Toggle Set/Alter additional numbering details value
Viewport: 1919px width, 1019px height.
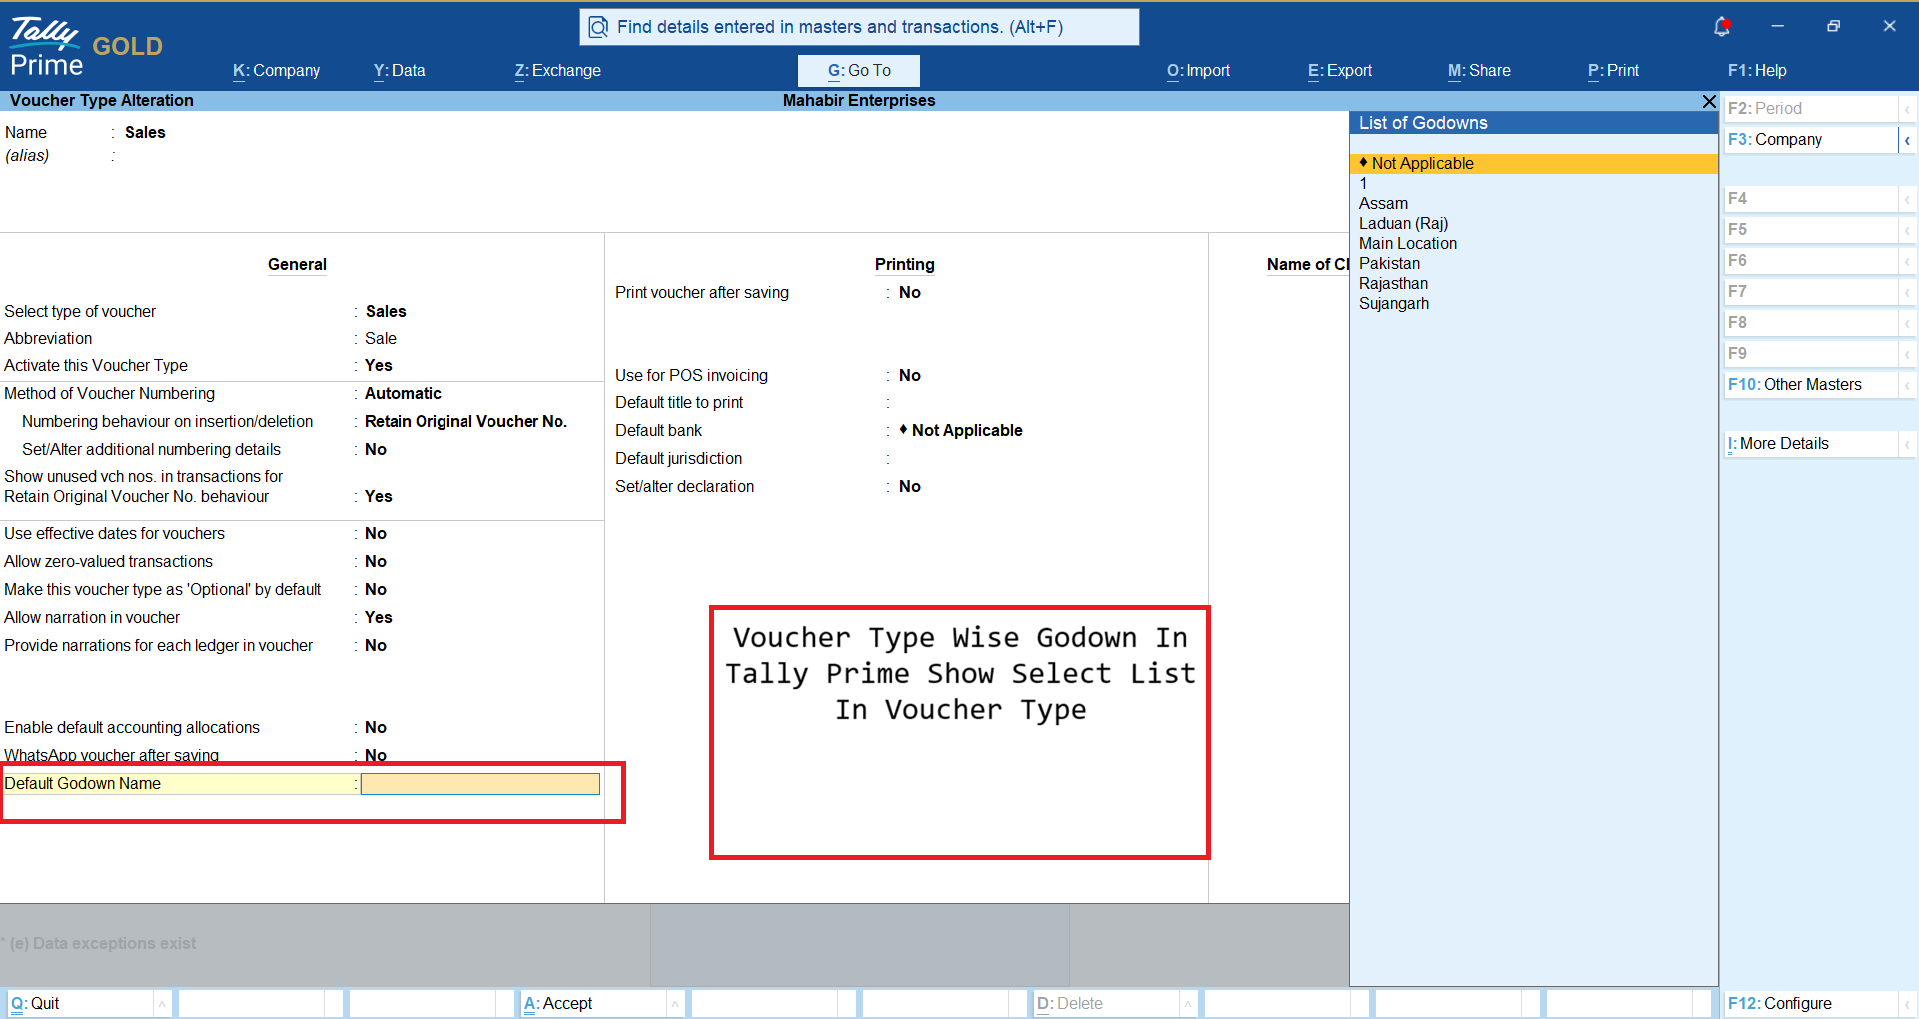(375, 449)
